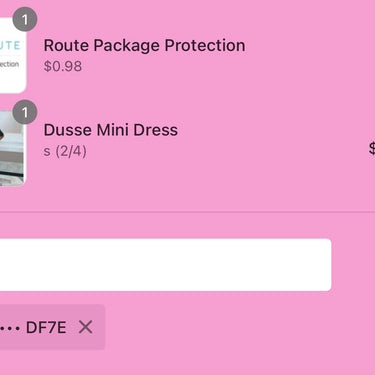
Task: Select the applied DF7E code tag
Action: 52,327
